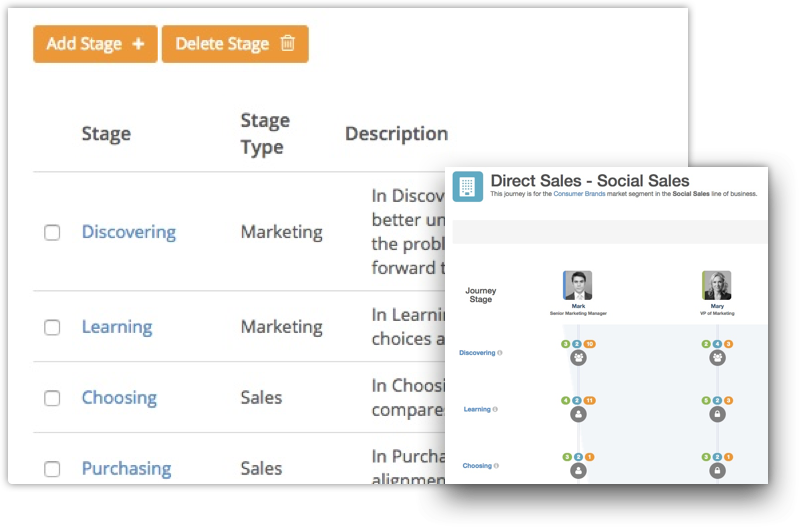
Task: Click the Journey Stage column label
Action: 481,295
